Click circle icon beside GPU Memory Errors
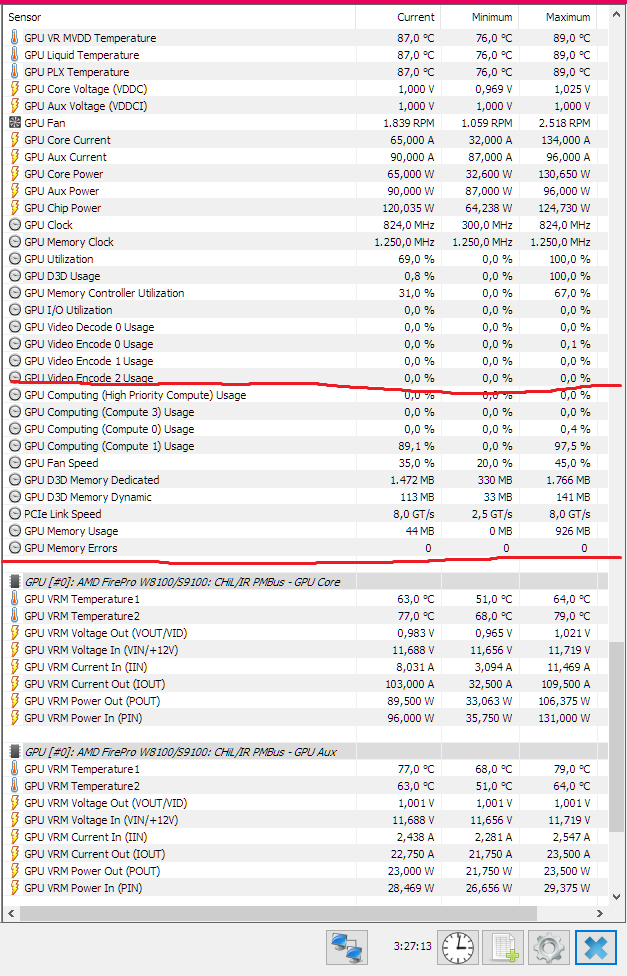 [x=15, y=548]
